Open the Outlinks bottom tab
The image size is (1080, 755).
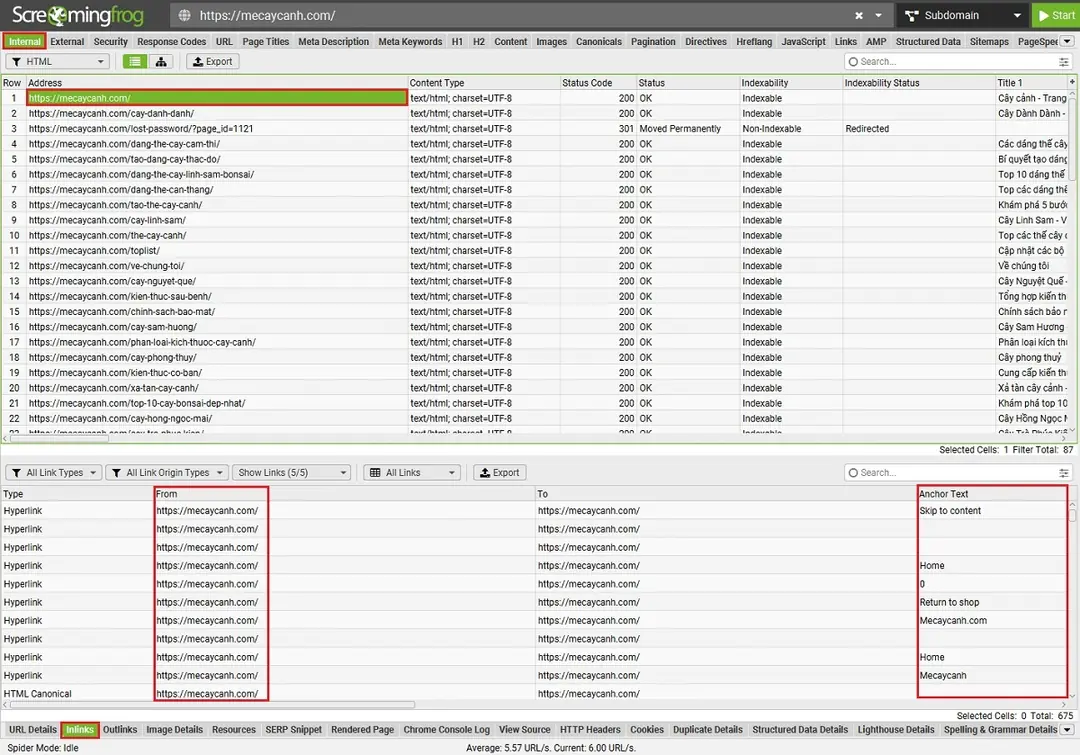[120, 730]
